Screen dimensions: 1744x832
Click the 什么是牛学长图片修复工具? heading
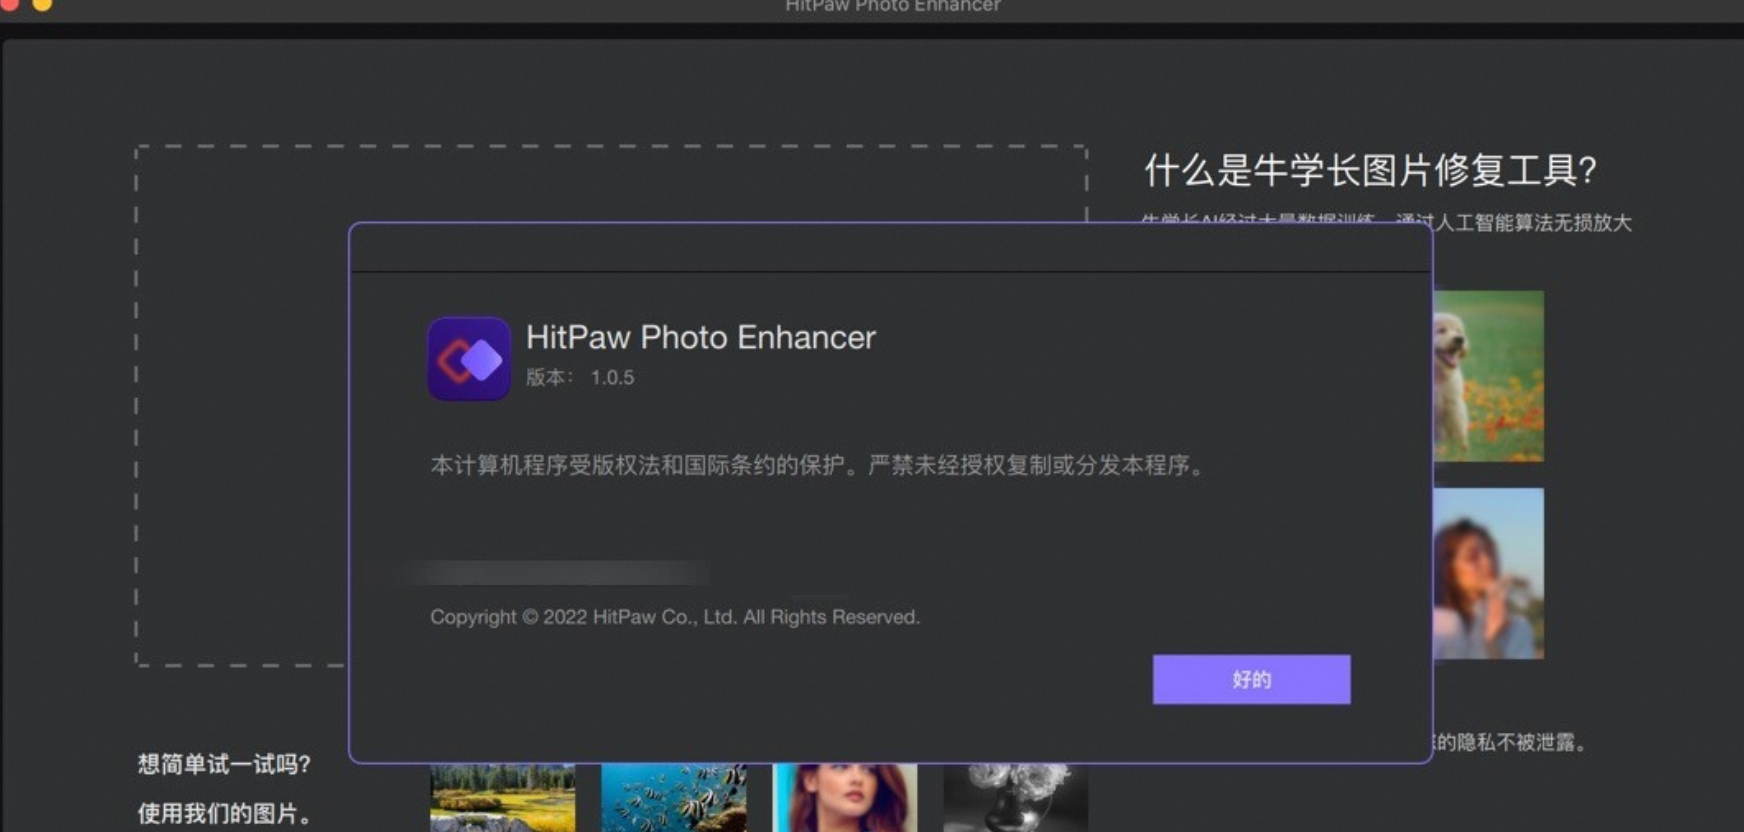point(1370,170)
